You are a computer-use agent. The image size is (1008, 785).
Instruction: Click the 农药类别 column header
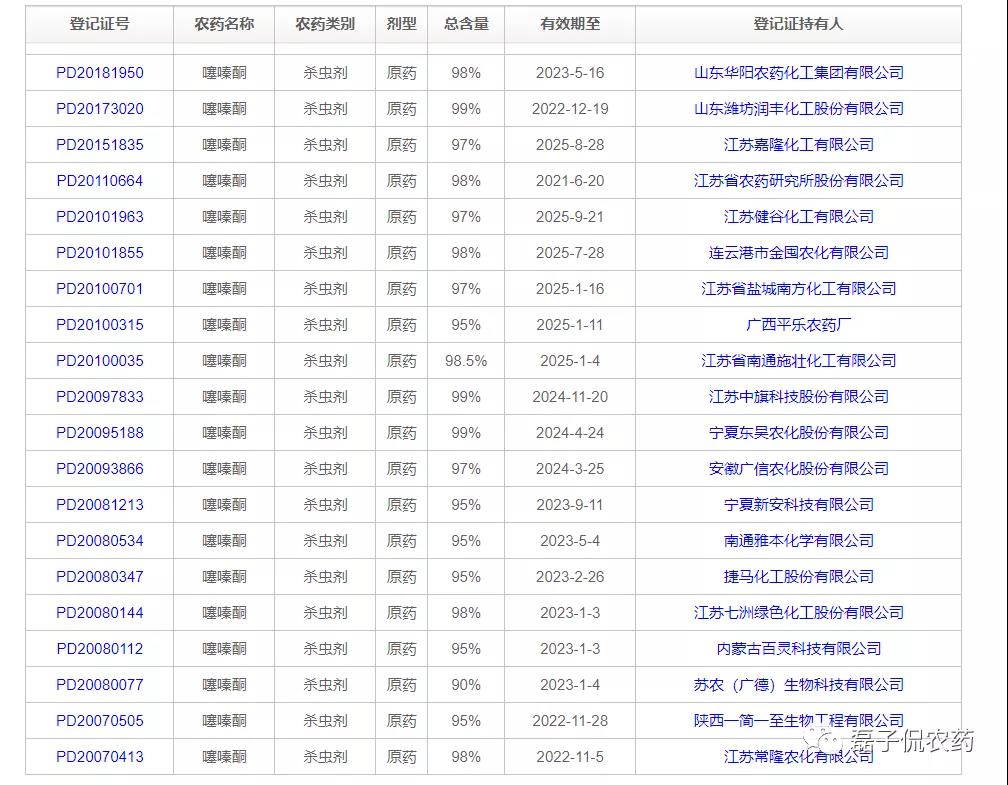pyautogui.click(x=325, y=24)
